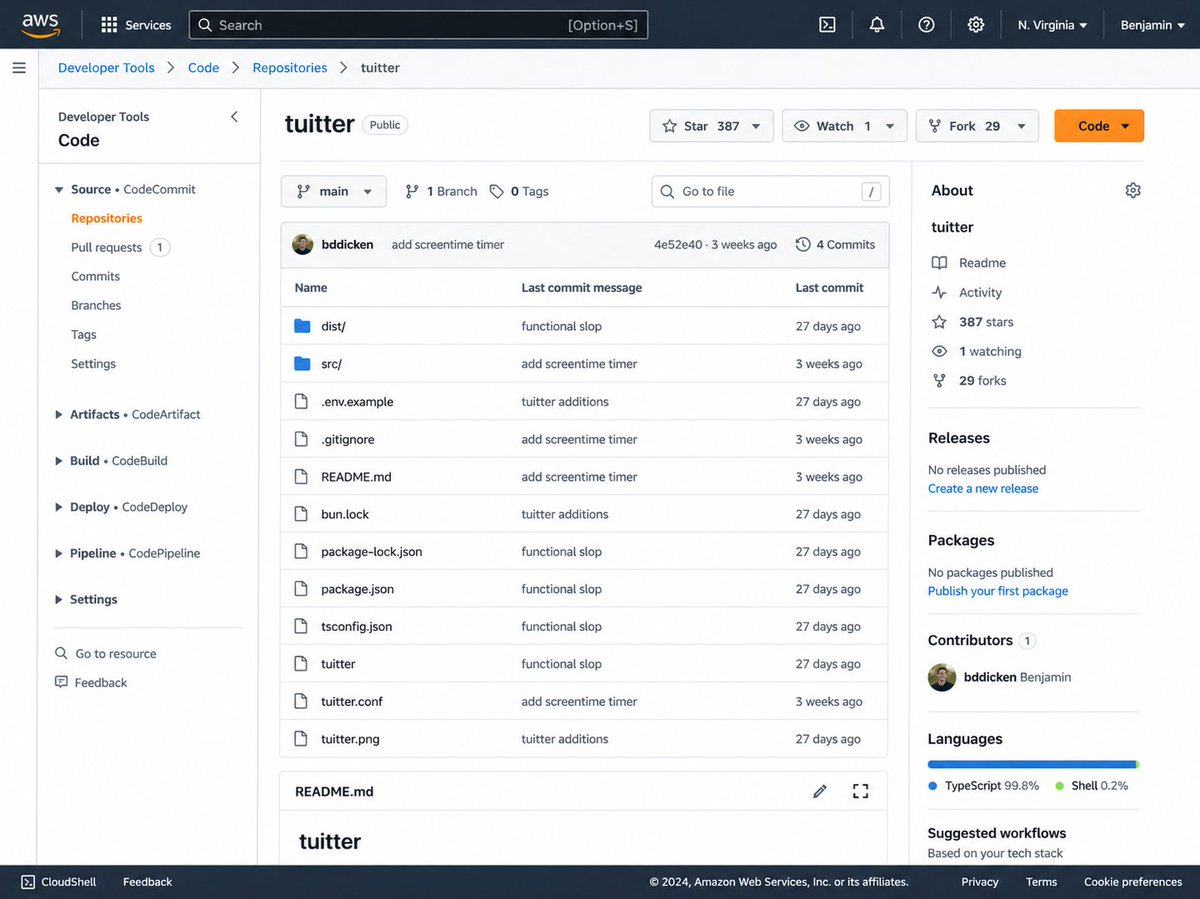The image size is (1200, 899).
Task: Open Commits in the sidebar
Action: [x=95, y=276]
